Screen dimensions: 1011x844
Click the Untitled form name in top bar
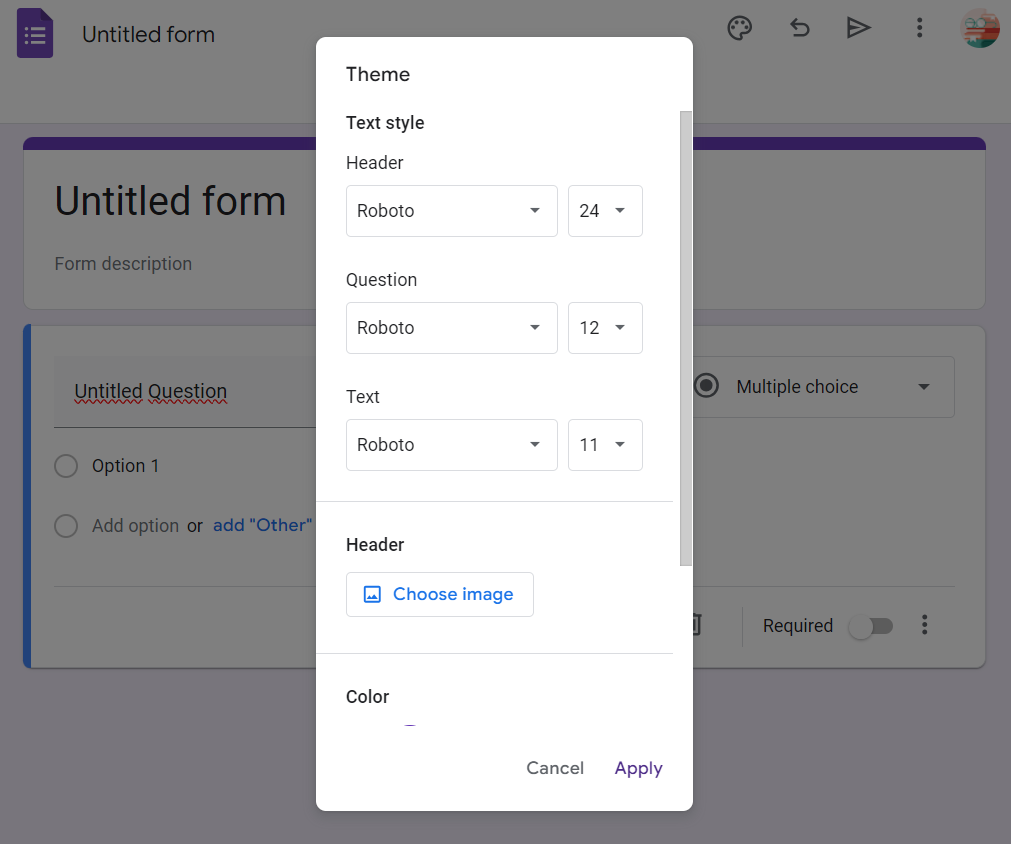pos(148,34)
